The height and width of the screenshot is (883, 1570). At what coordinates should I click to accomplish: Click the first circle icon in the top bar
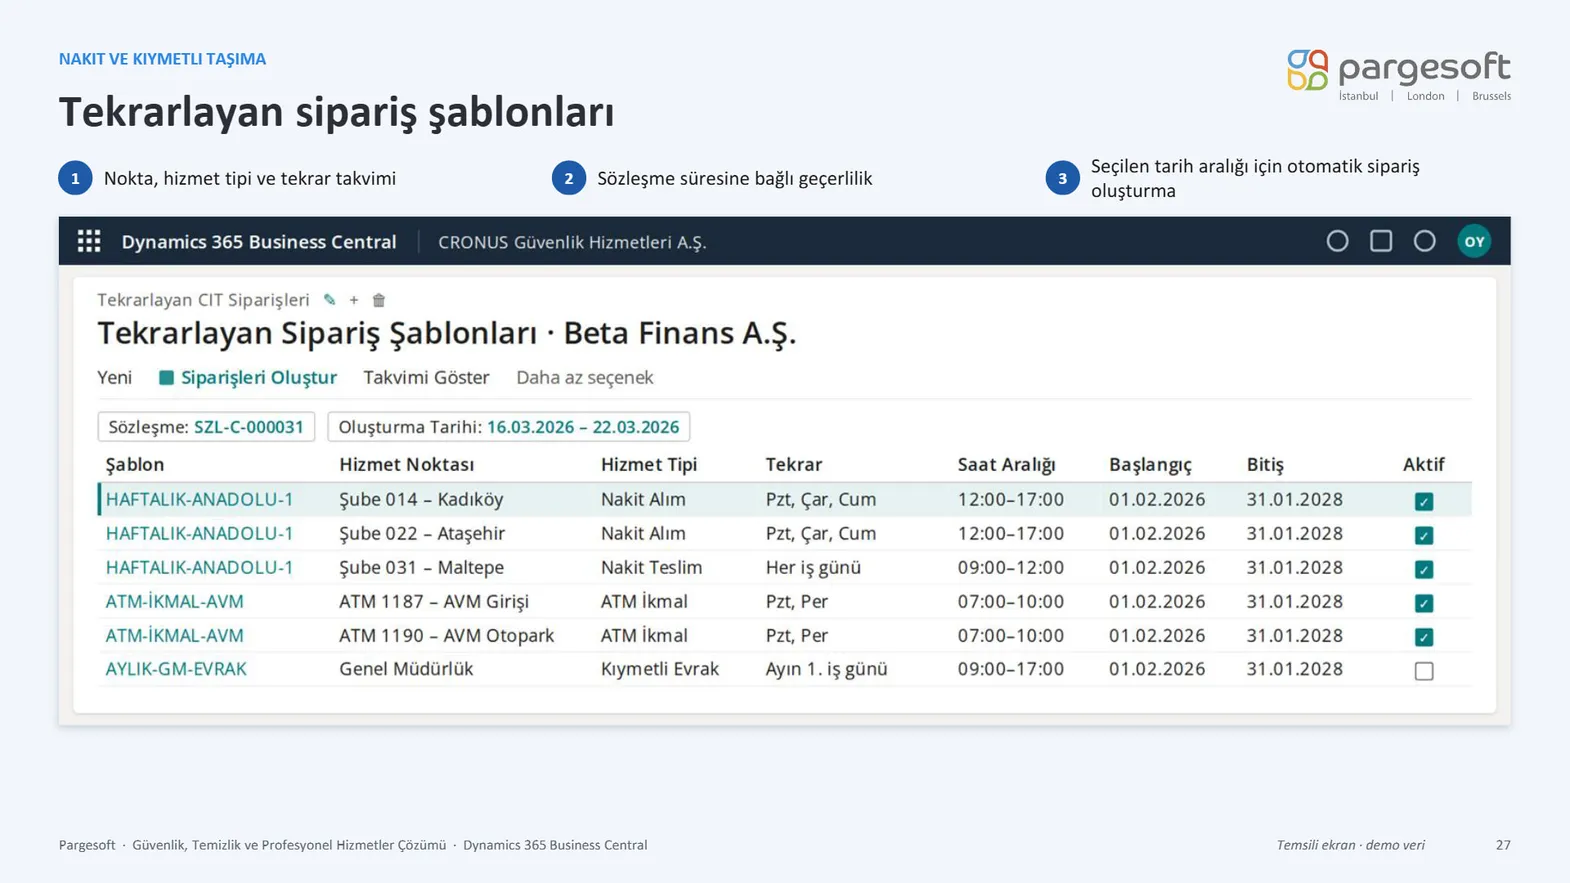coord(1337,241)
